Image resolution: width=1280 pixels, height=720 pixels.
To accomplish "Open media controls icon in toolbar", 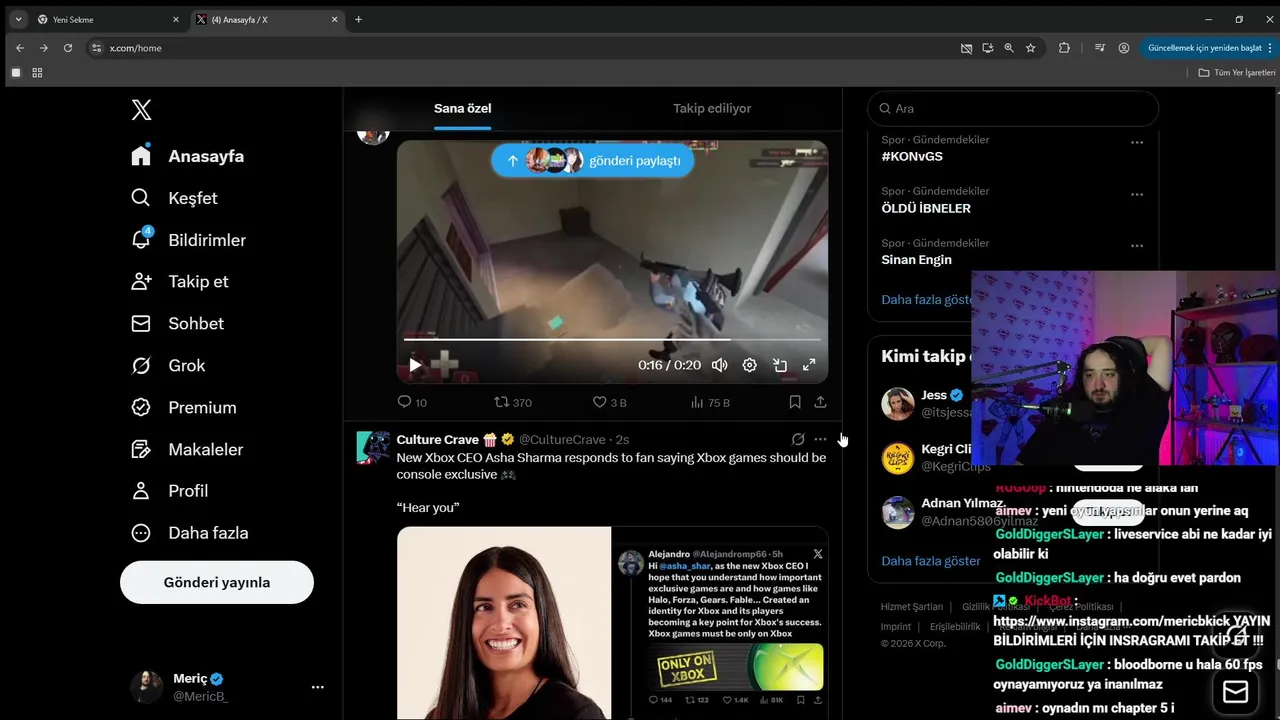I will (1100, 48).
